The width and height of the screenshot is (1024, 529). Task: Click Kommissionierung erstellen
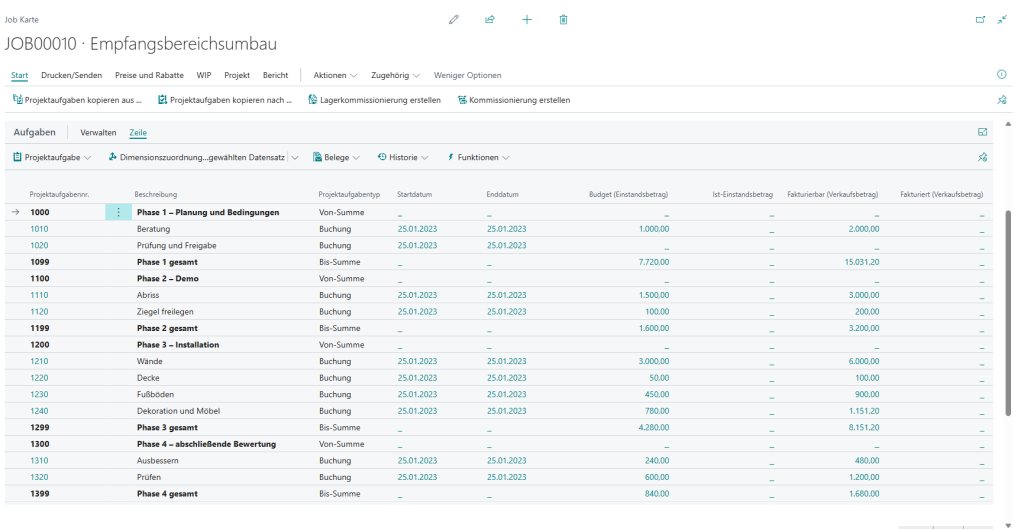click(514, 100)
